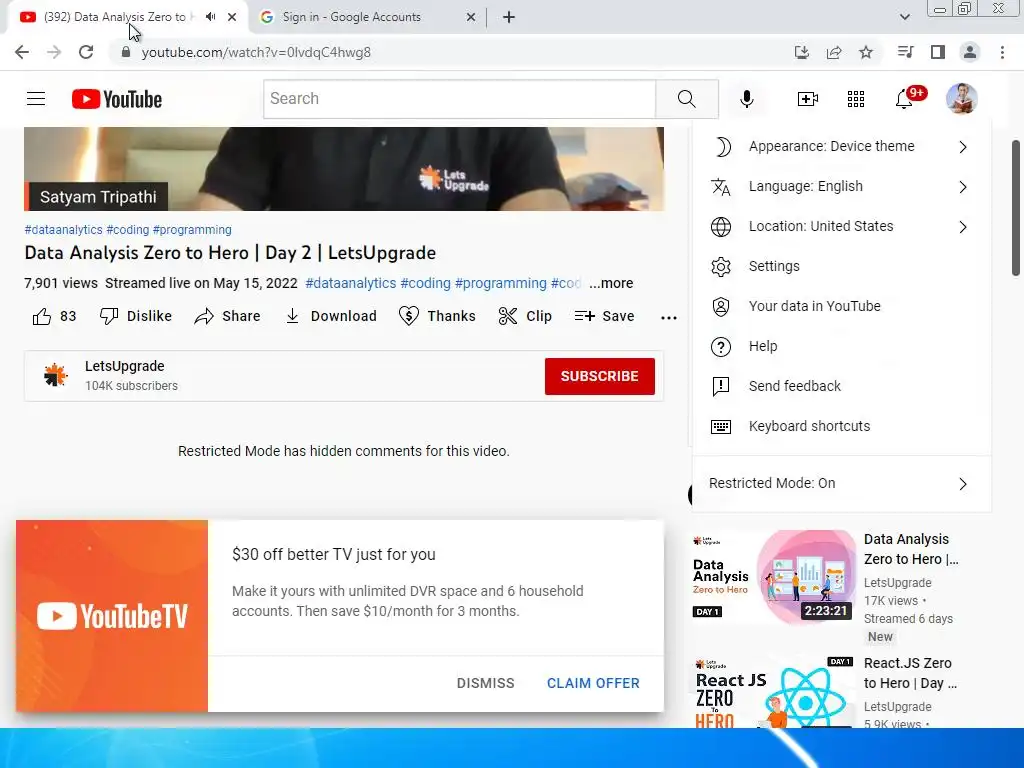The image size is (1024, 768).
Task: Share this video
Action: coord(227,316)
